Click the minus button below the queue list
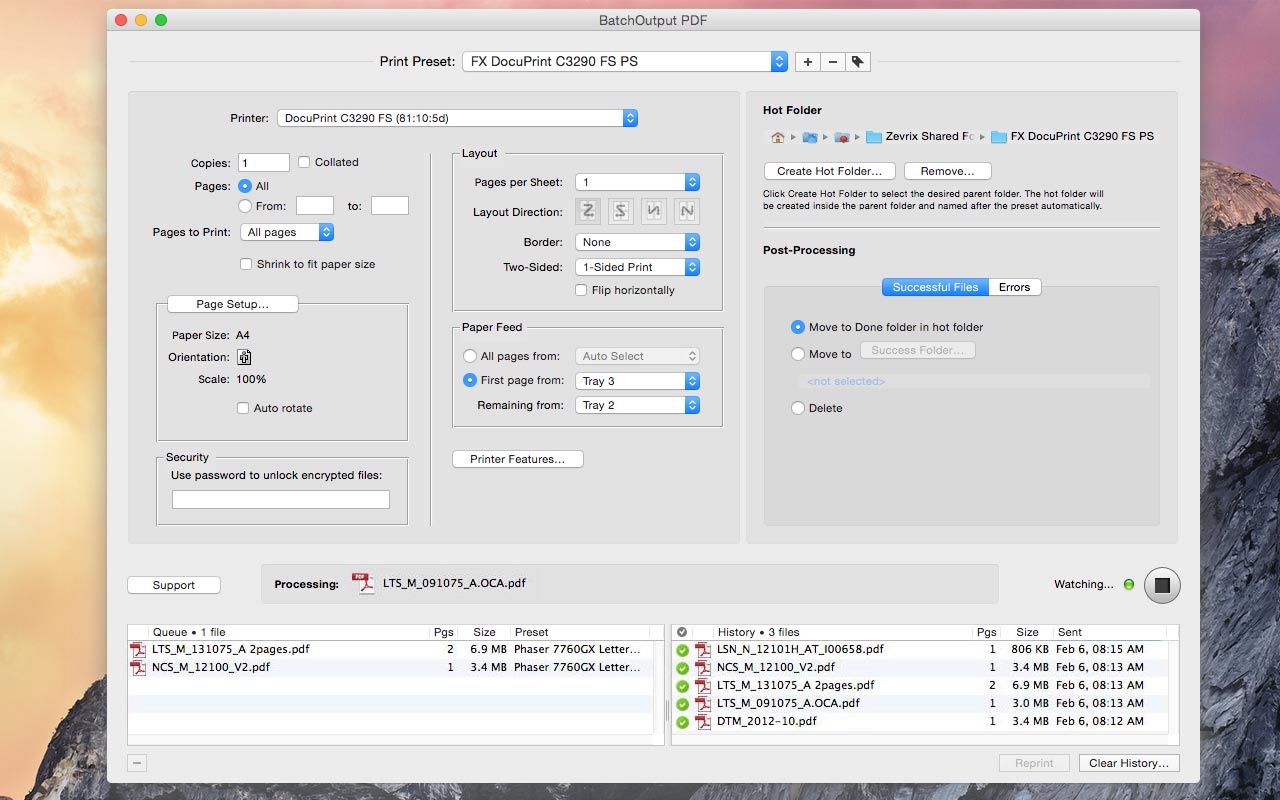 pos(138,763)
